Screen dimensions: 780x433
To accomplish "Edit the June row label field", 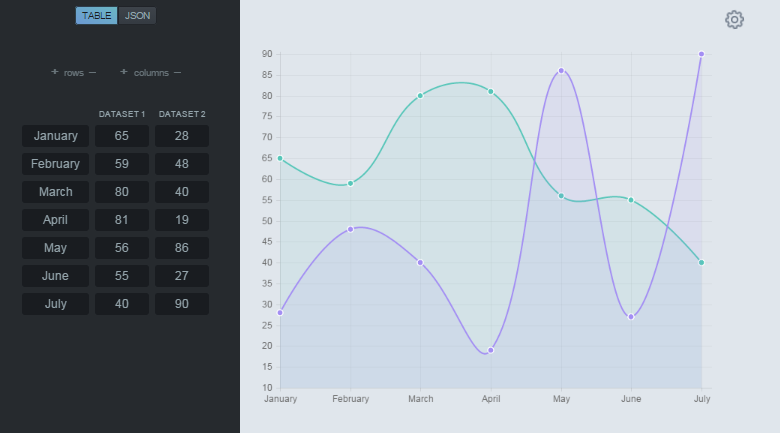I will coord(56,276).
